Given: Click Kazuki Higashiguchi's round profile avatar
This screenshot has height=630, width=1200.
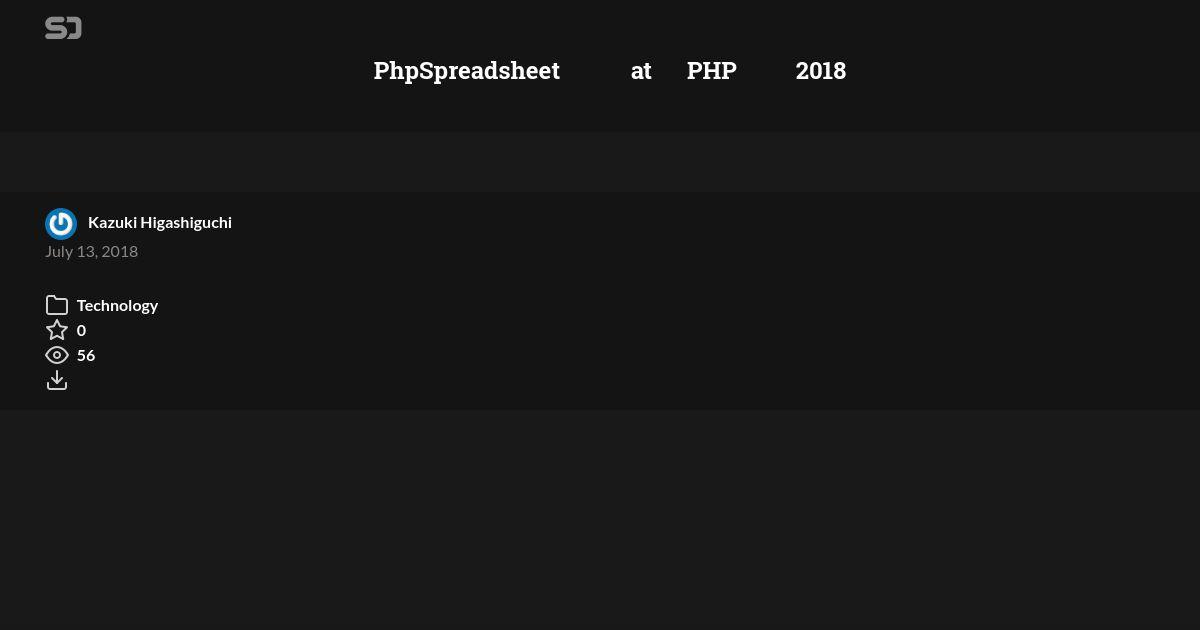Looking at the screenshot, I should click(61, 224).
